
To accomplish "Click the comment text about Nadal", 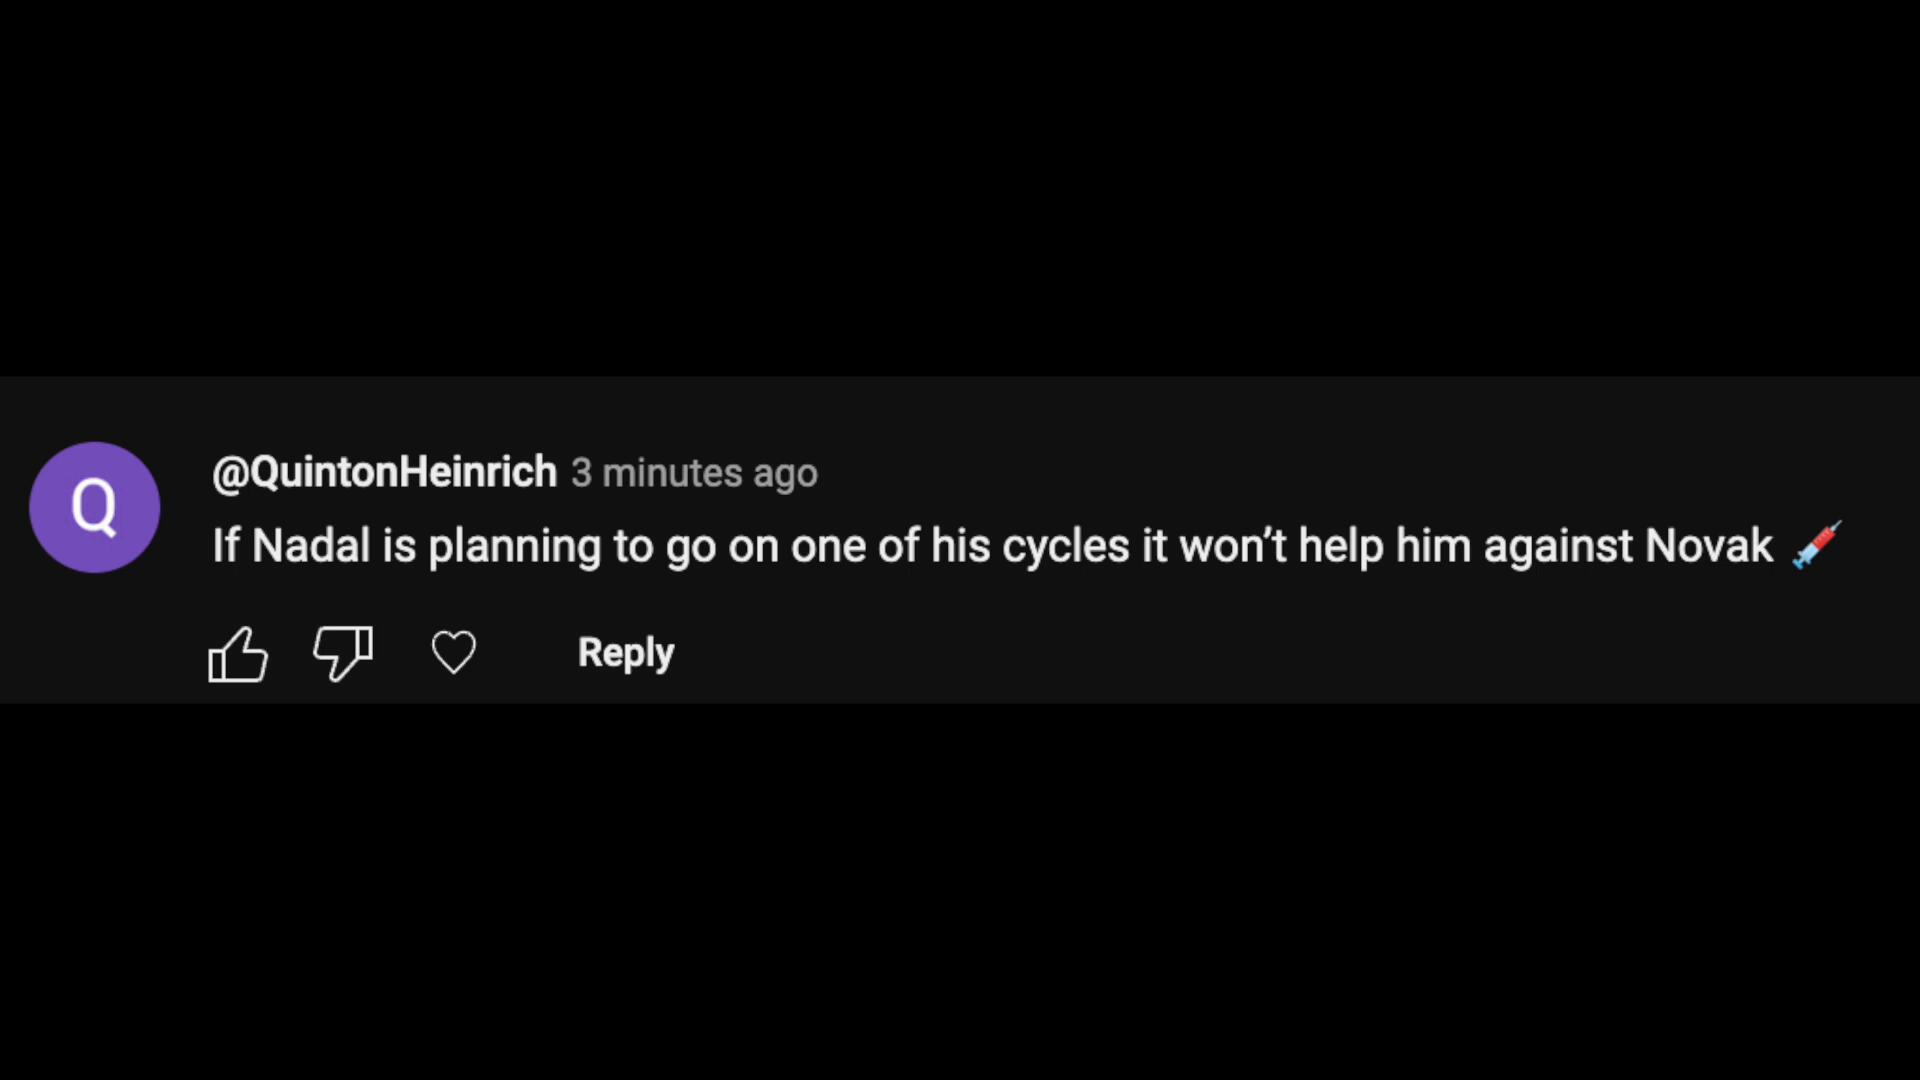I will coord(990,546).
